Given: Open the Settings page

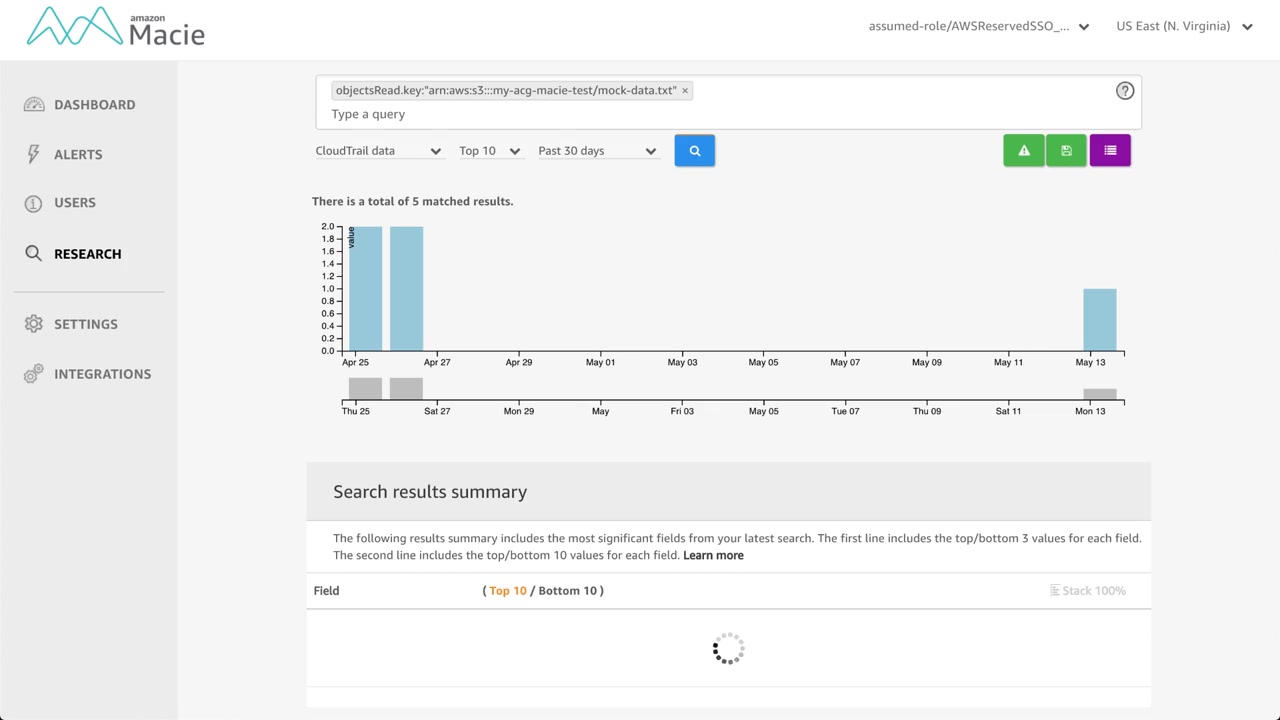Looking at the screenshot, I should [x=86, y=324].
